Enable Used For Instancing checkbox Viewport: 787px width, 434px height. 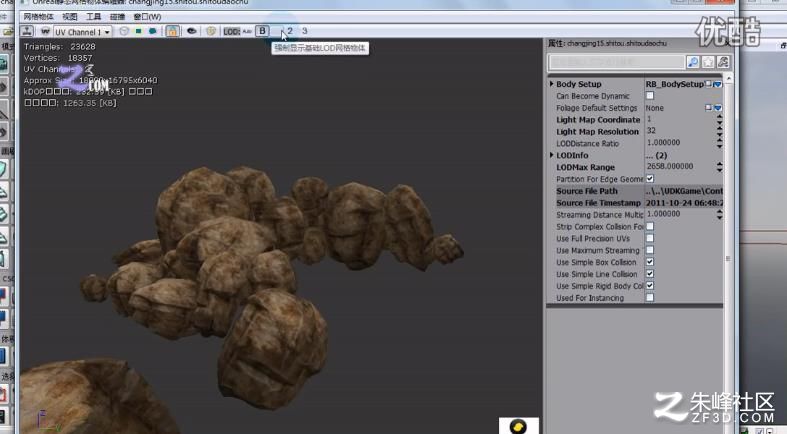(x=650, y=298)
